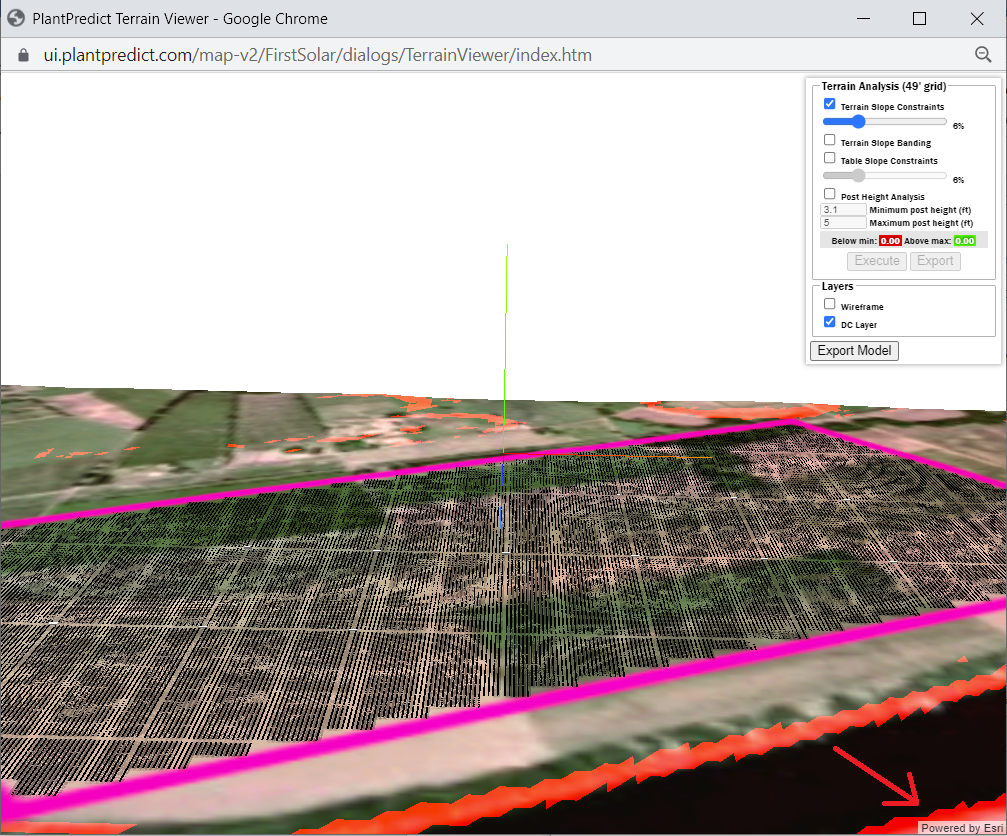Click the padlock site security icon
1007x836 pixels.
coord(24,55)
